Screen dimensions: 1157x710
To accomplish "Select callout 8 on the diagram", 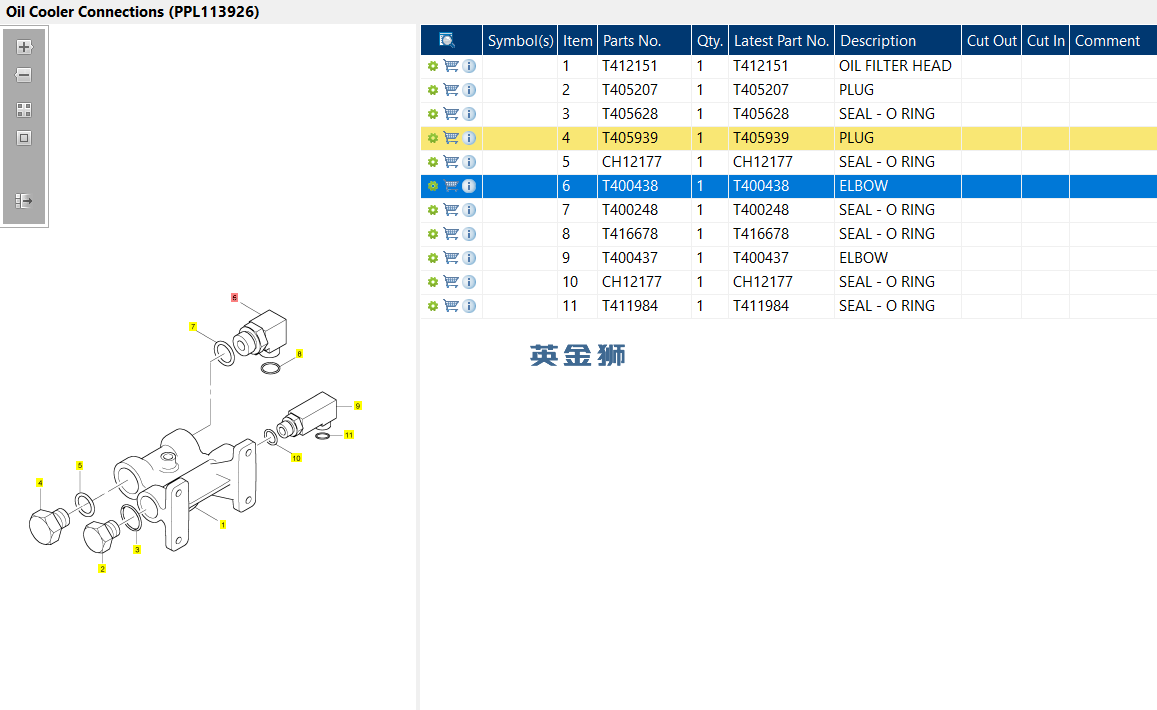I will pos(299,354).
